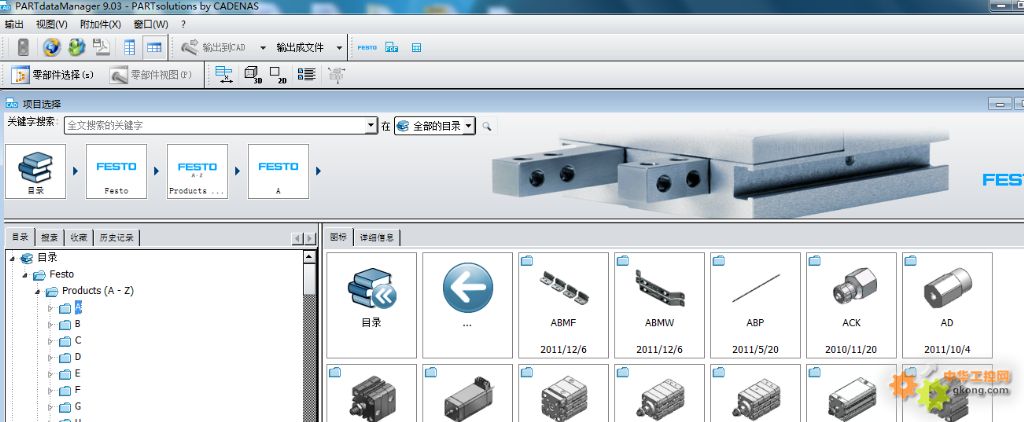Switch to the 图标 tab
This screenshot has height=422, width=1024.
(339, 237)
